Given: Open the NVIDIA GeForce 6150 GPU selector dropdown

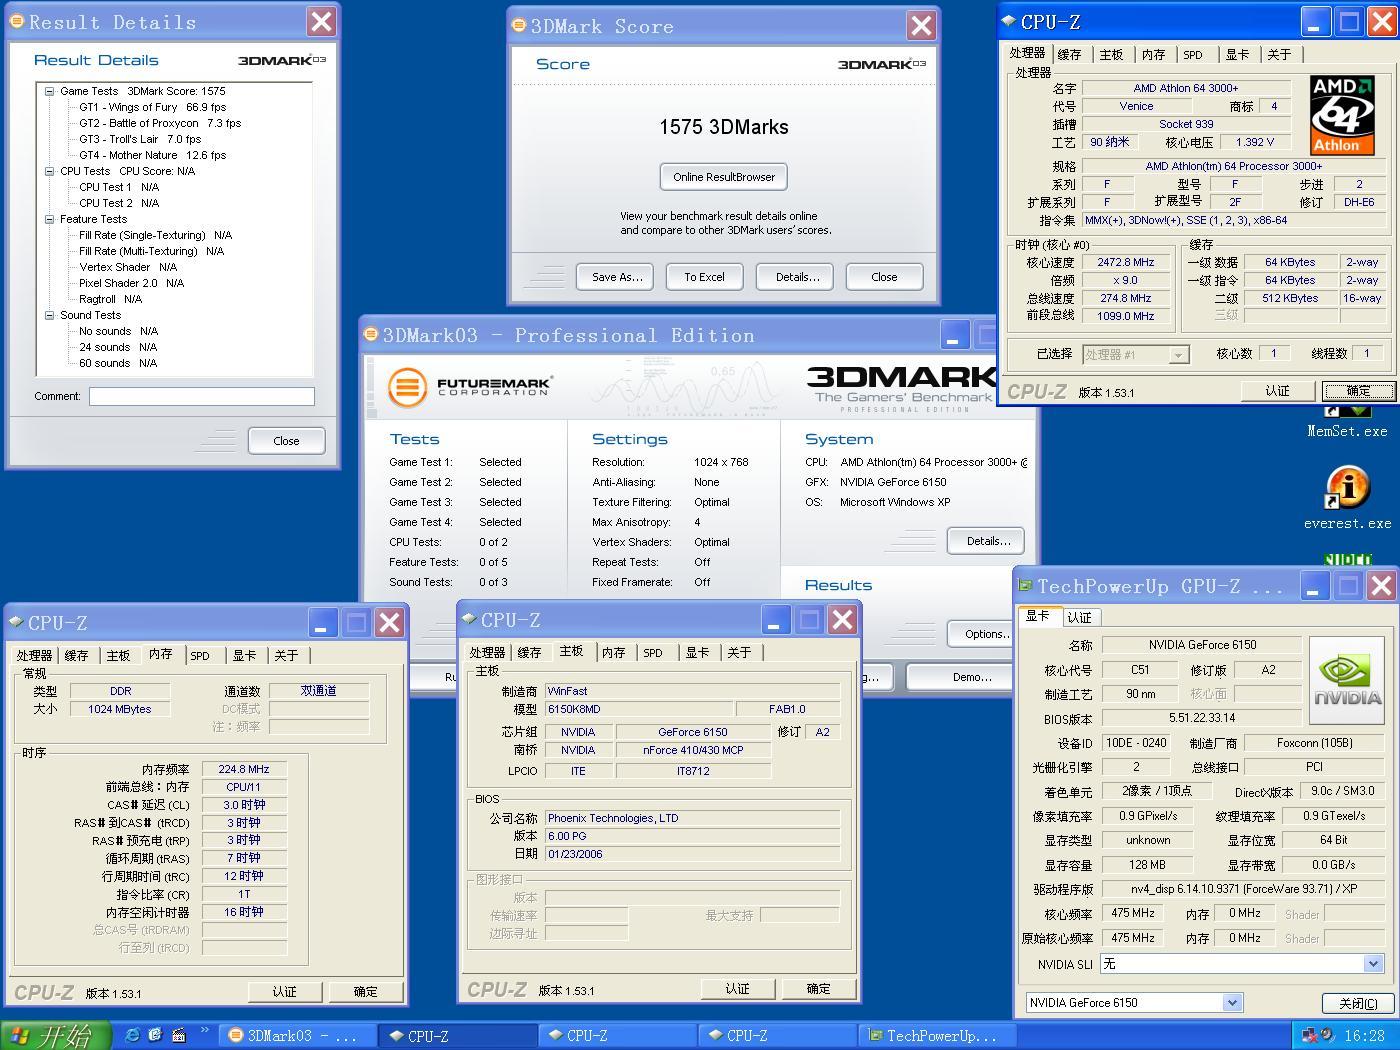Looking at the screenshot, I should 1232,1002.
